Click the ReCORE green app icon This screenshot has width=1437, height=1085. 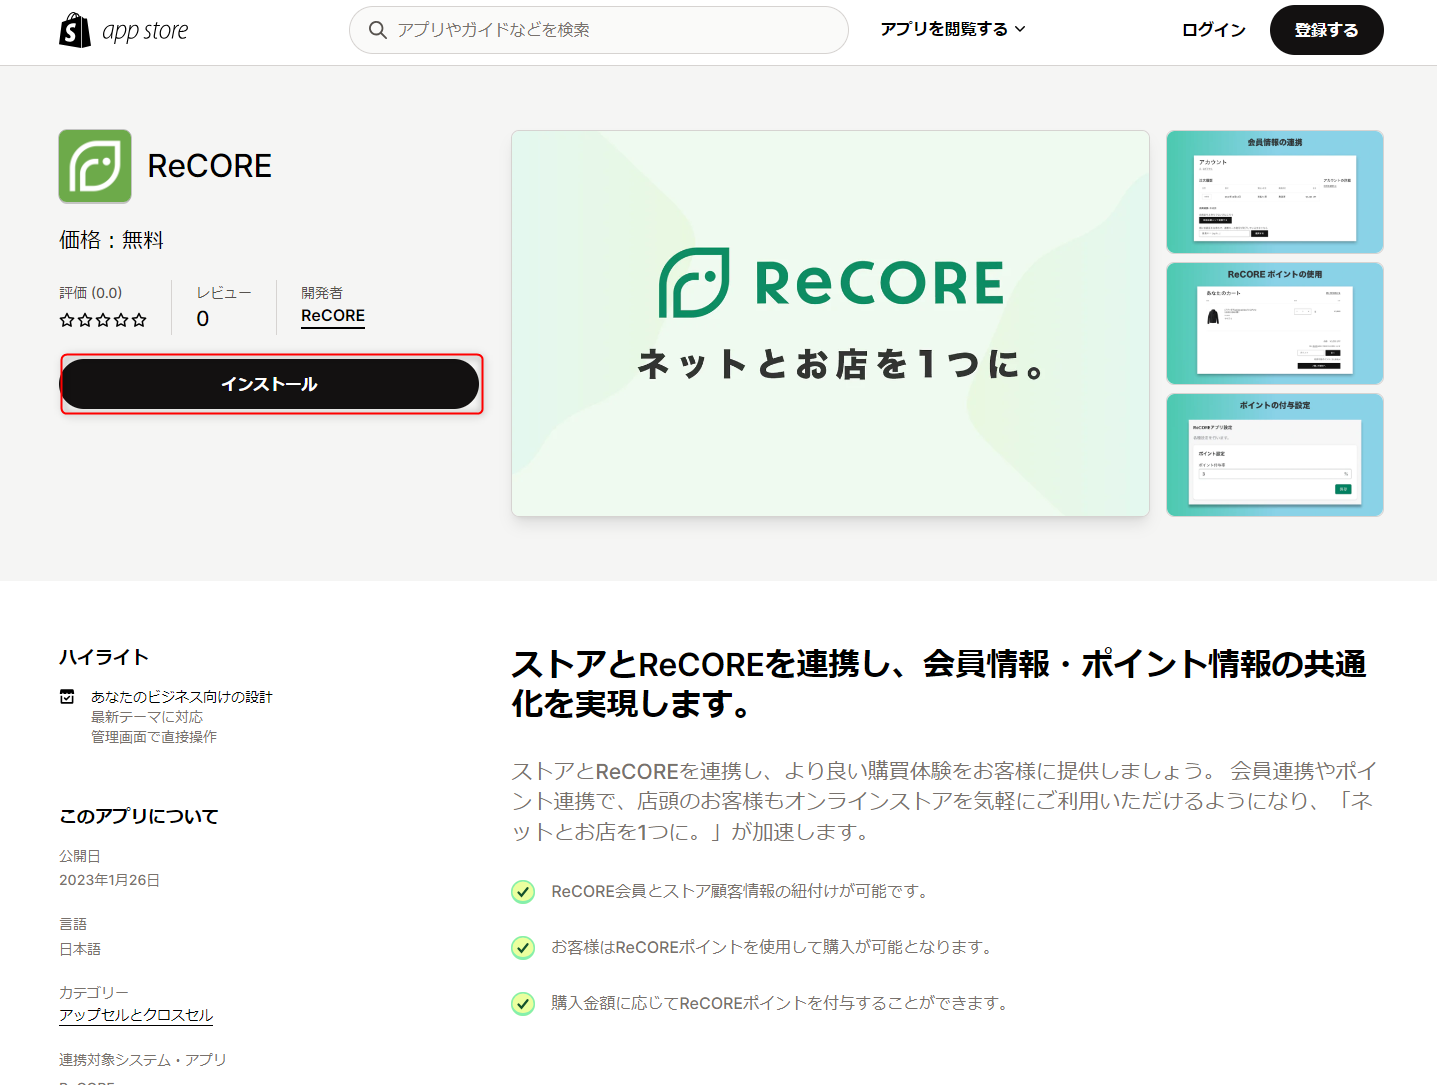(95, 166)
